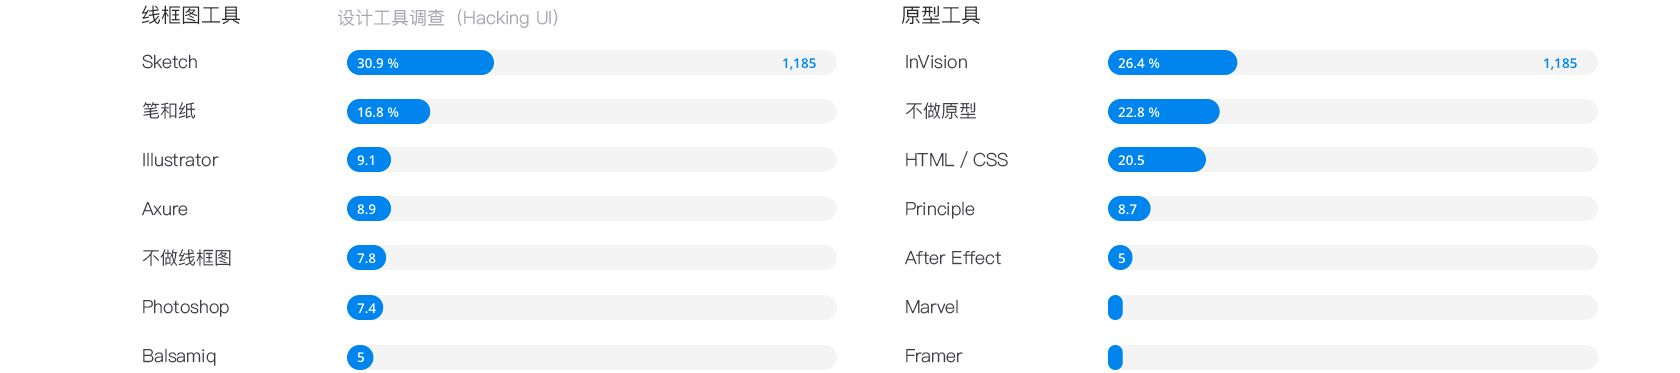Click the Framer blue bar segment

coord(1115,357)
